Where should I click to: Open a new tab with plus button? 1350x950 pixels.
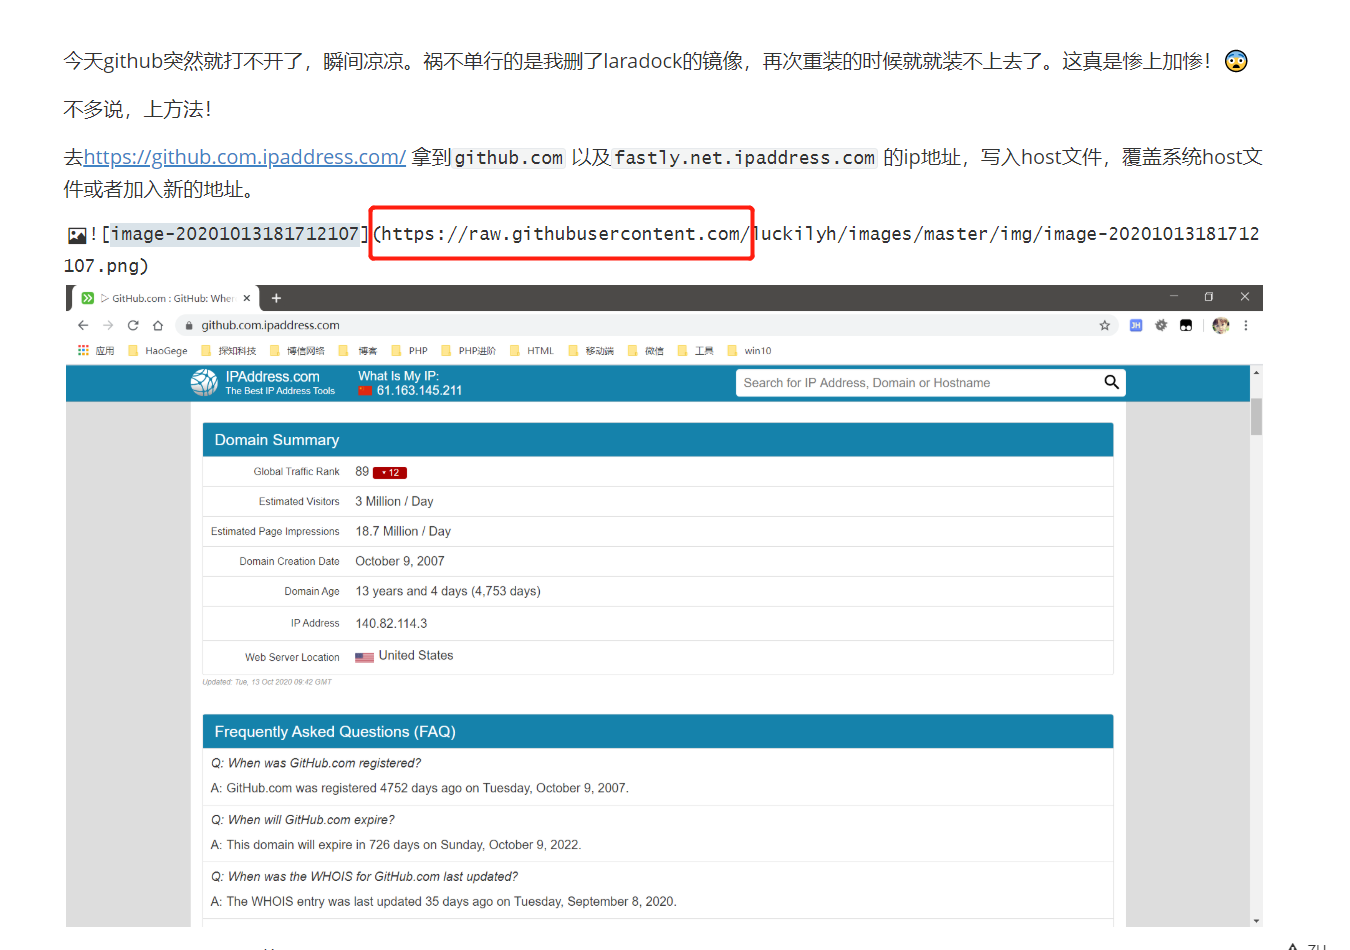click(276, 298)
